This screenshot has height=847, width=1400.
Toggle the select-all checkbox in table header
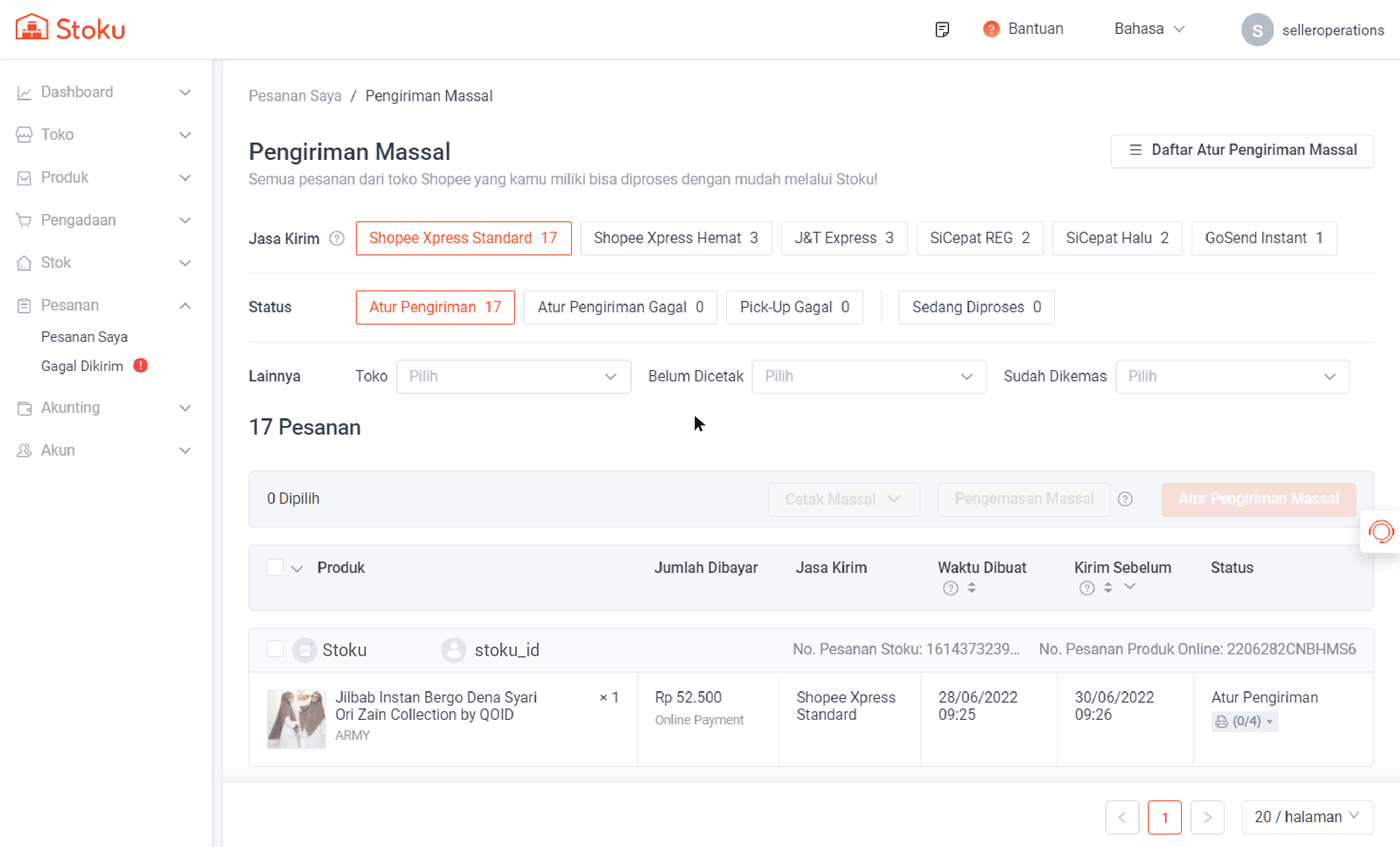click(x=276, y=567)
